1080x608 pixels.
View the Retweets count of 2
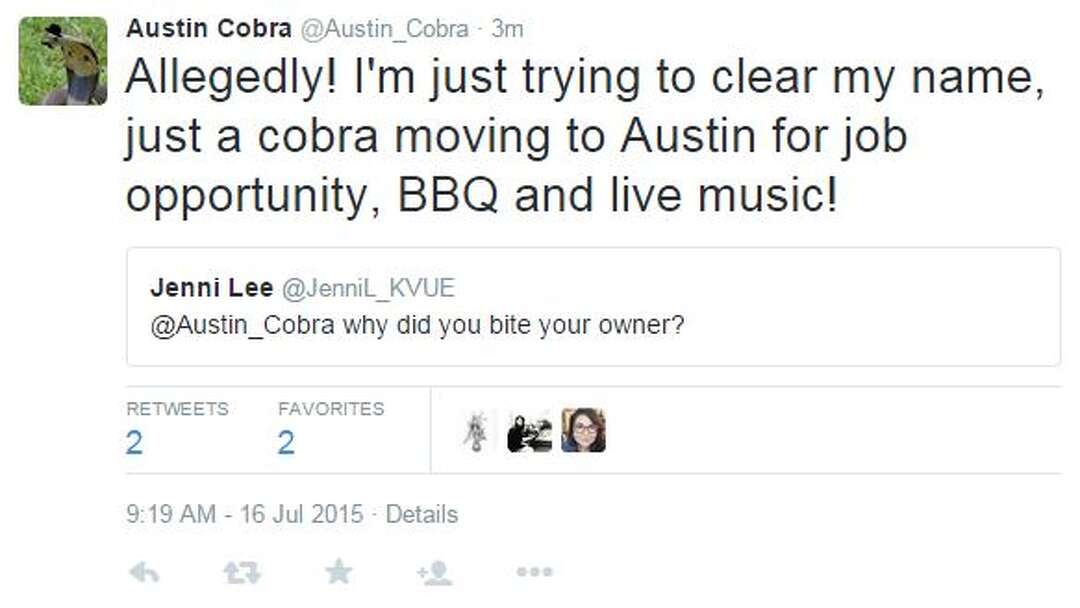click(134, 442)
